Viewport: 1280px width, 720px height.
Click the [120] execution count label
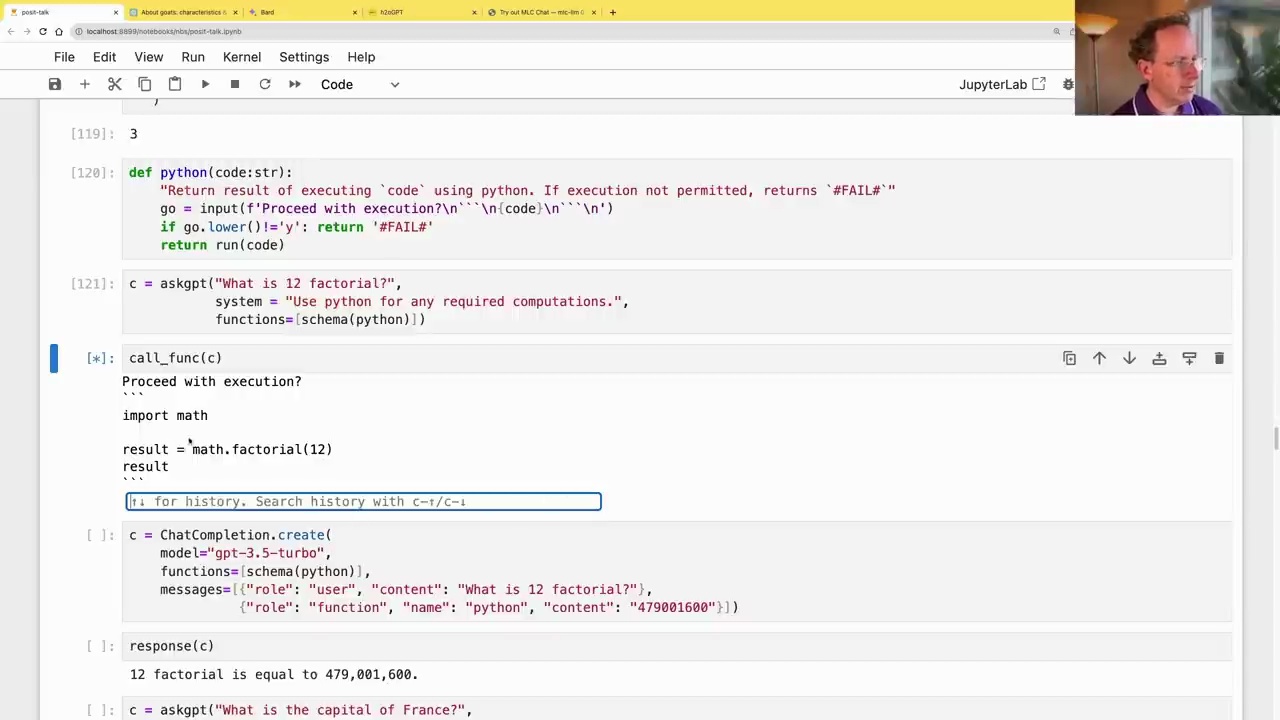93,172
